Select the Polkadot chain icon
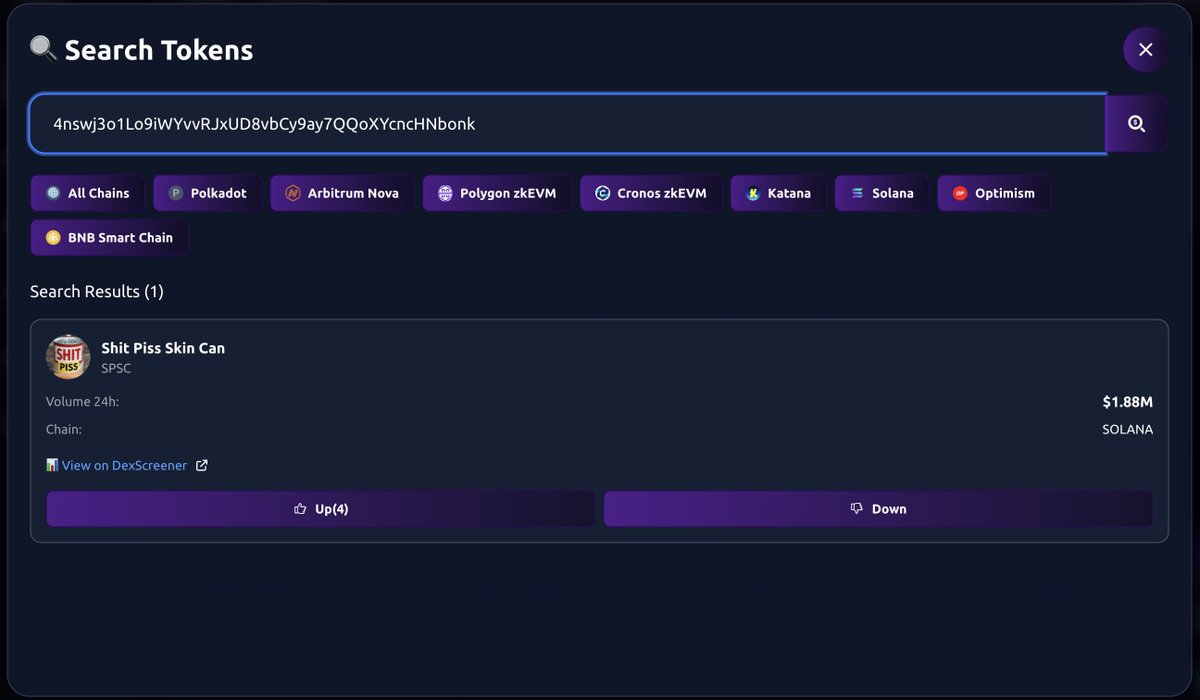The width and height of the screenshot is (1200, 700). [178, 192]
